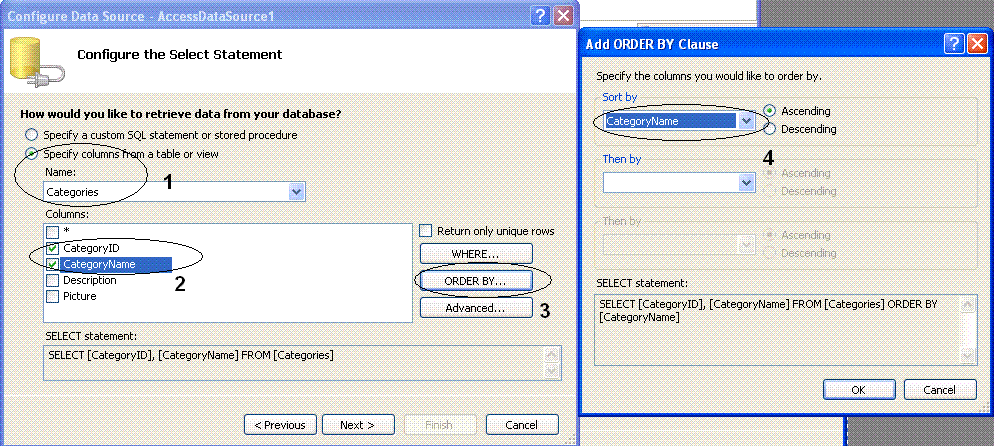Image resolution: width=994 pixels, height=446 pixels.
Task: Go back with the Previous button
Action: coord(280,424)
